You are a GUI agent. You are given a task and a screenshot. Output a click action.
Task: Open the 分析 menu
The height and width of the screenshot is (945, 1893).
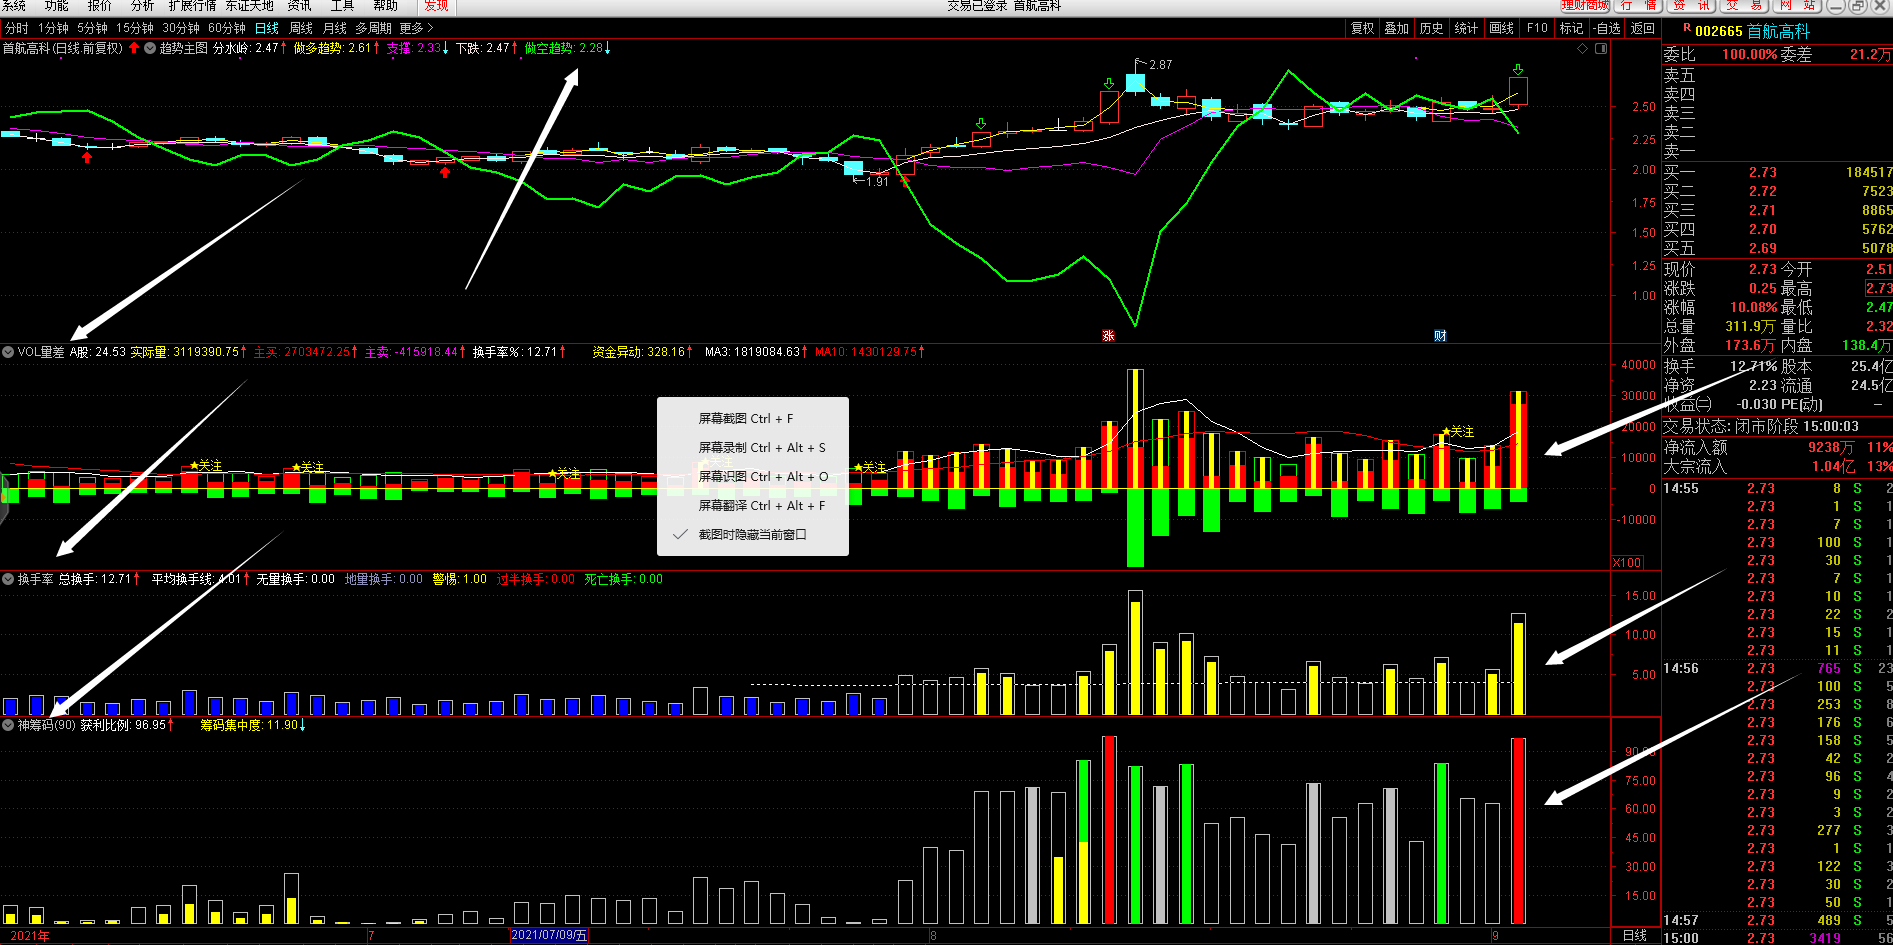143,6
